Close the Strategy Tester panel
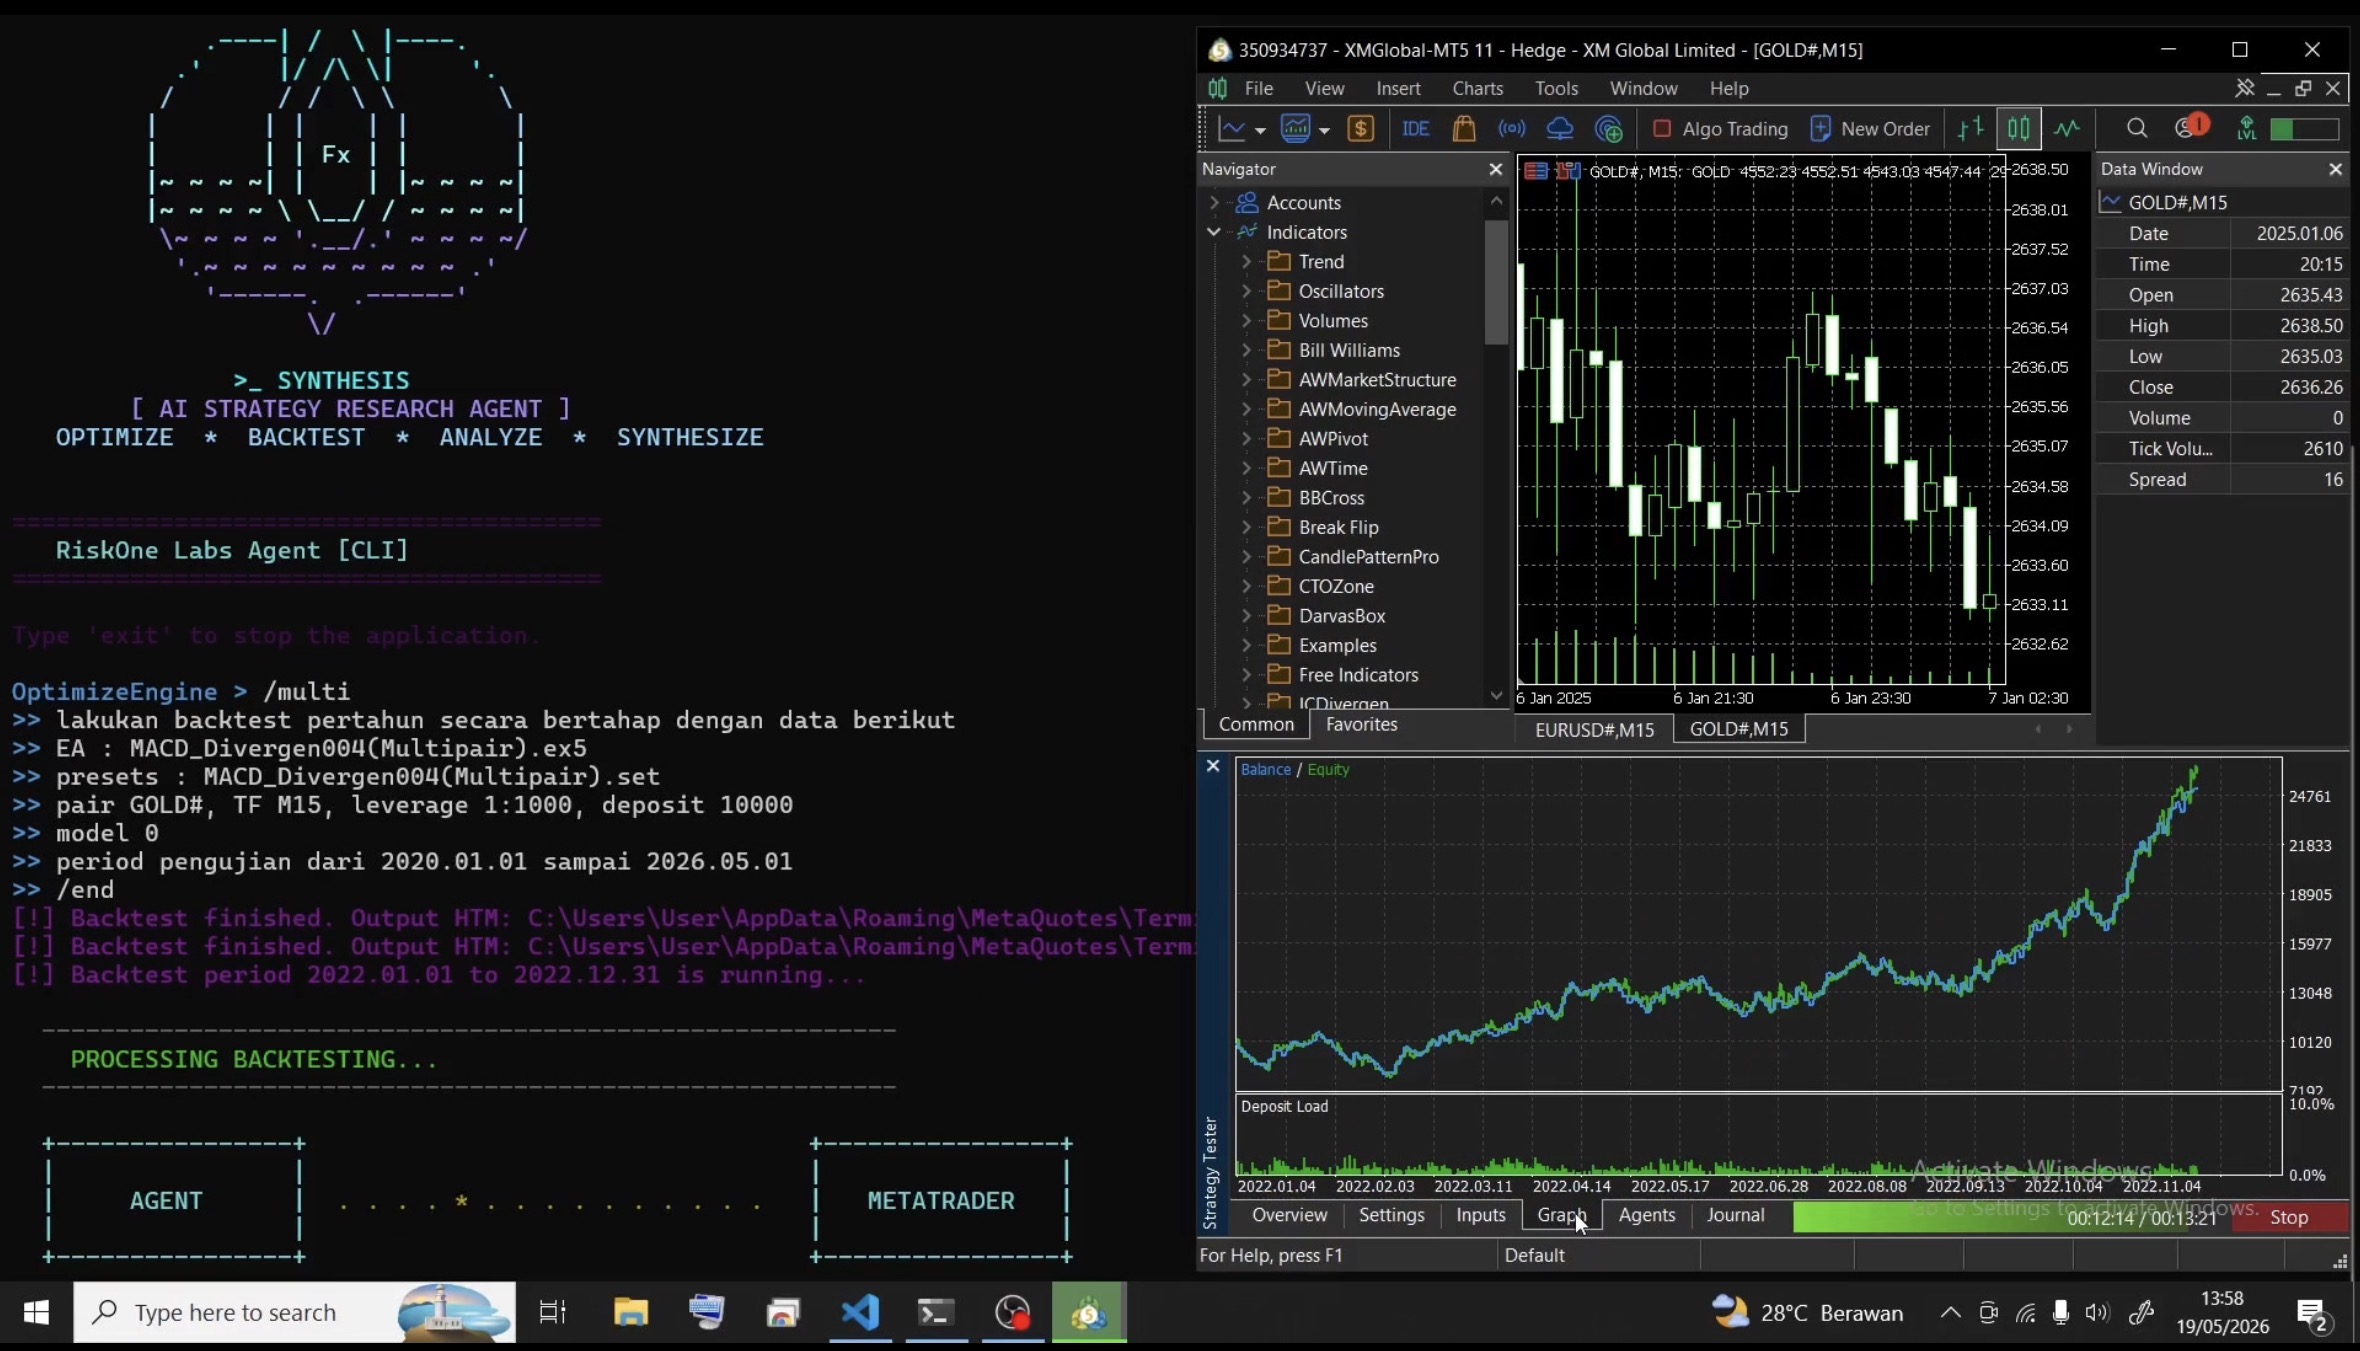Screen dimensions: 2360x1351 tap(1213, 766)
